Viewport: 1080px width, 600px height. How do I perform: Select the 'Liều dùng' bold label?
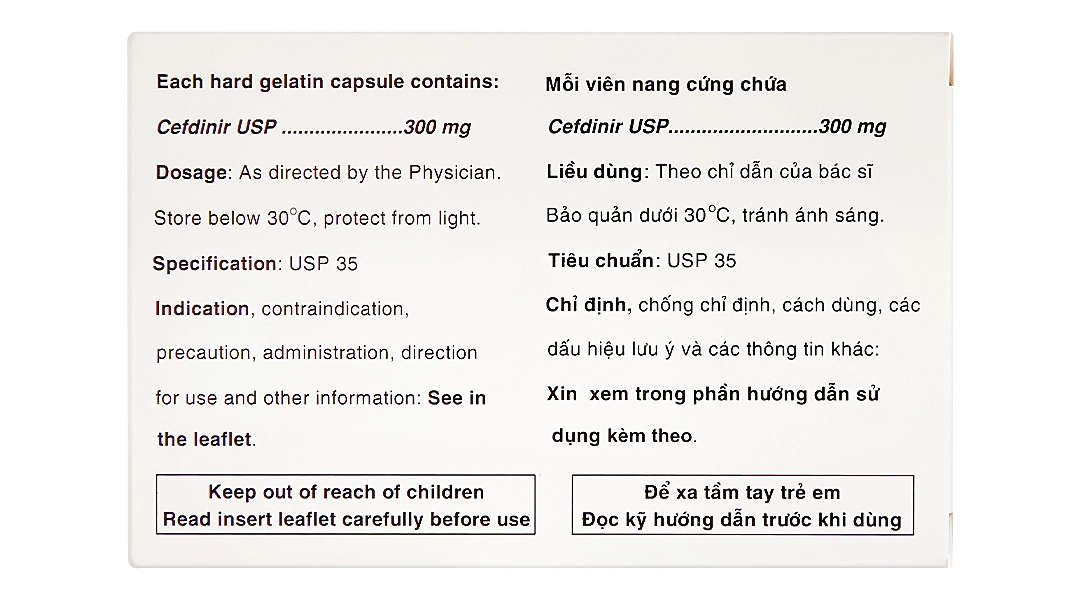pyautogui.click(x=595, y=172)
